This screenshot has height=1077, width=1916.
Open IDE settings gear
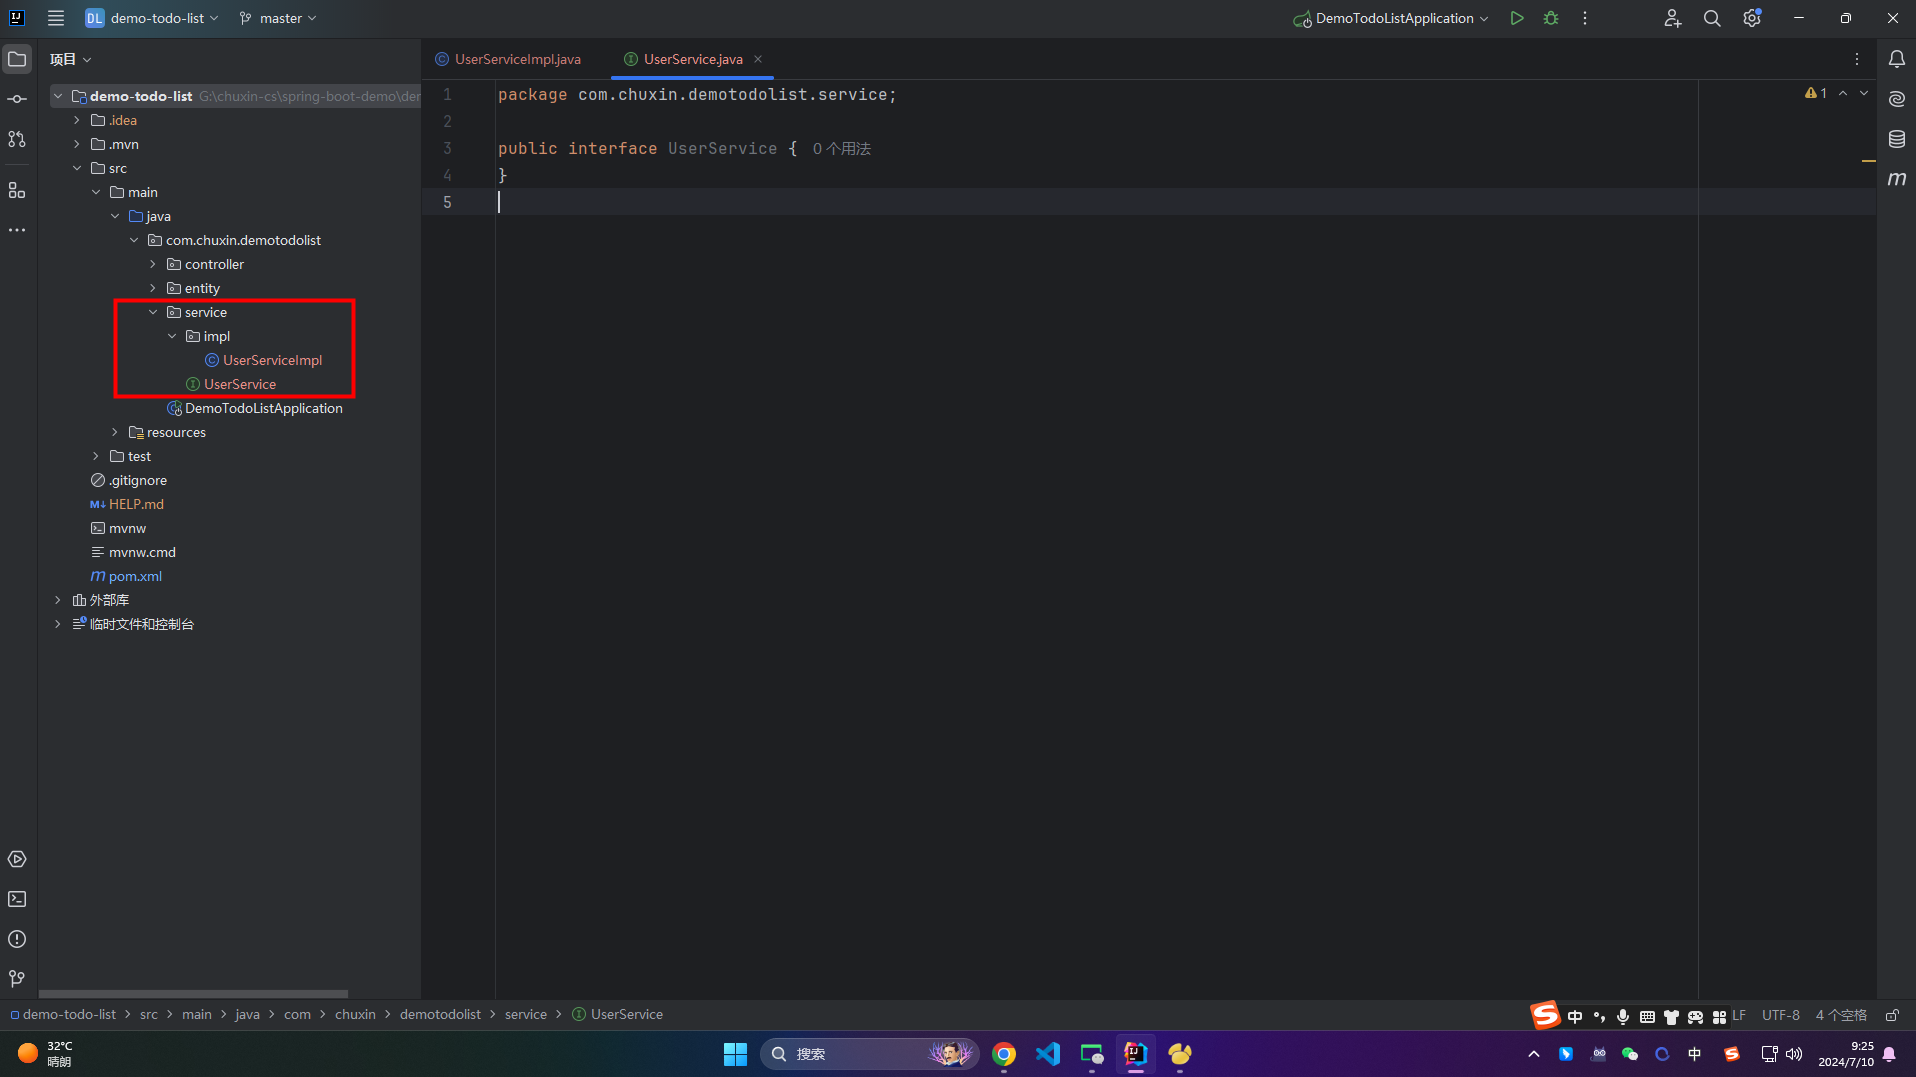pyautogui.click(x=1752, y=18)
